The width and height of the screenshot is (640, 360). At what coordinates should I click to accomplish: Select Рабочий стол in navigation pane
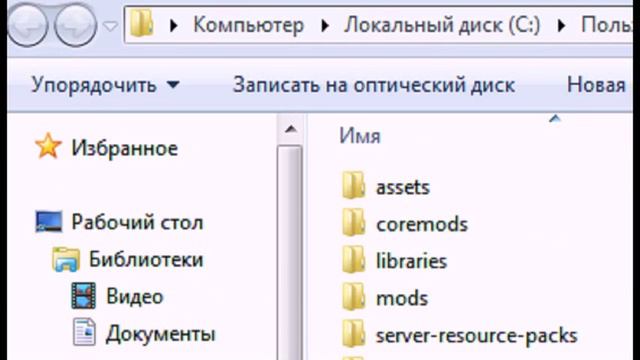[x=137, y=223]
